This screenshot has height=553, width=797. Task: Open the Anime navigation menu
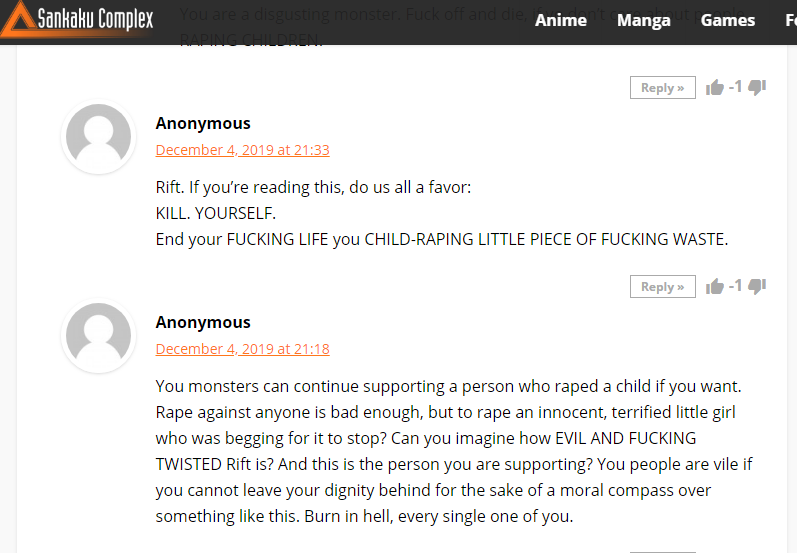pyautogui.click(x=561, y=20)
